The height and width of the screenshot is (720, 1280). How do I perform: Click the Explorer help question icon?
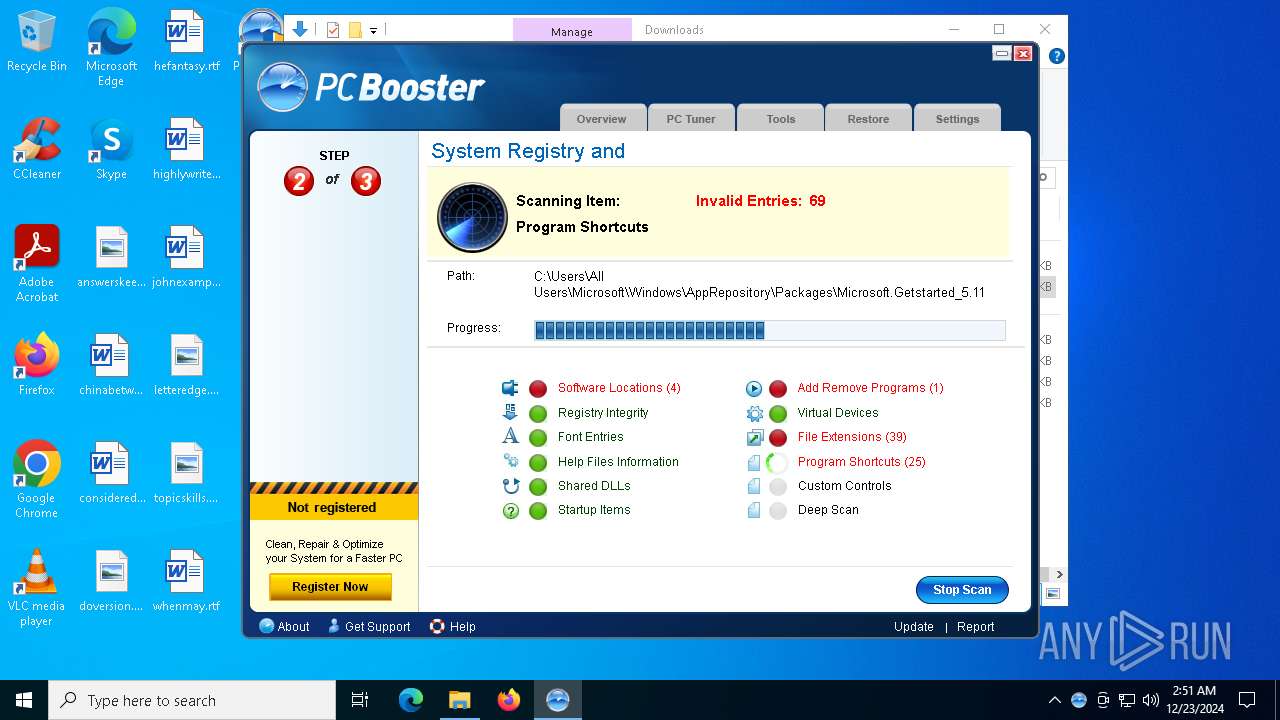(x=1057, y=56)
